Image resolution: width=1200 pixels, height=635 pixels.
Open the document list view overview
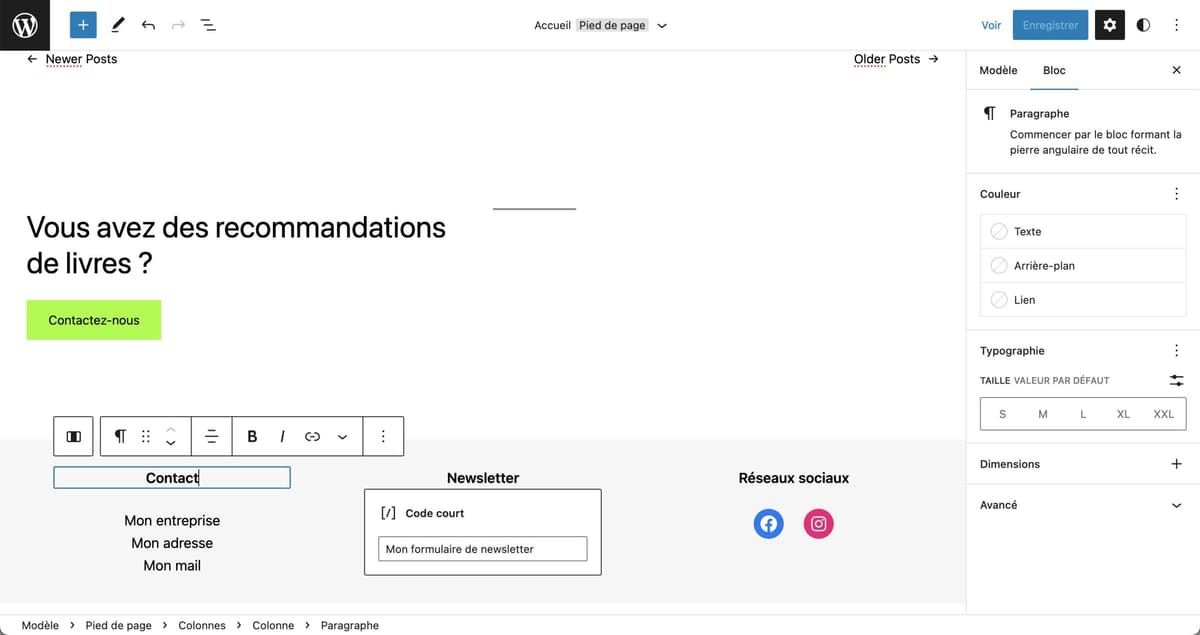[208, 24]
